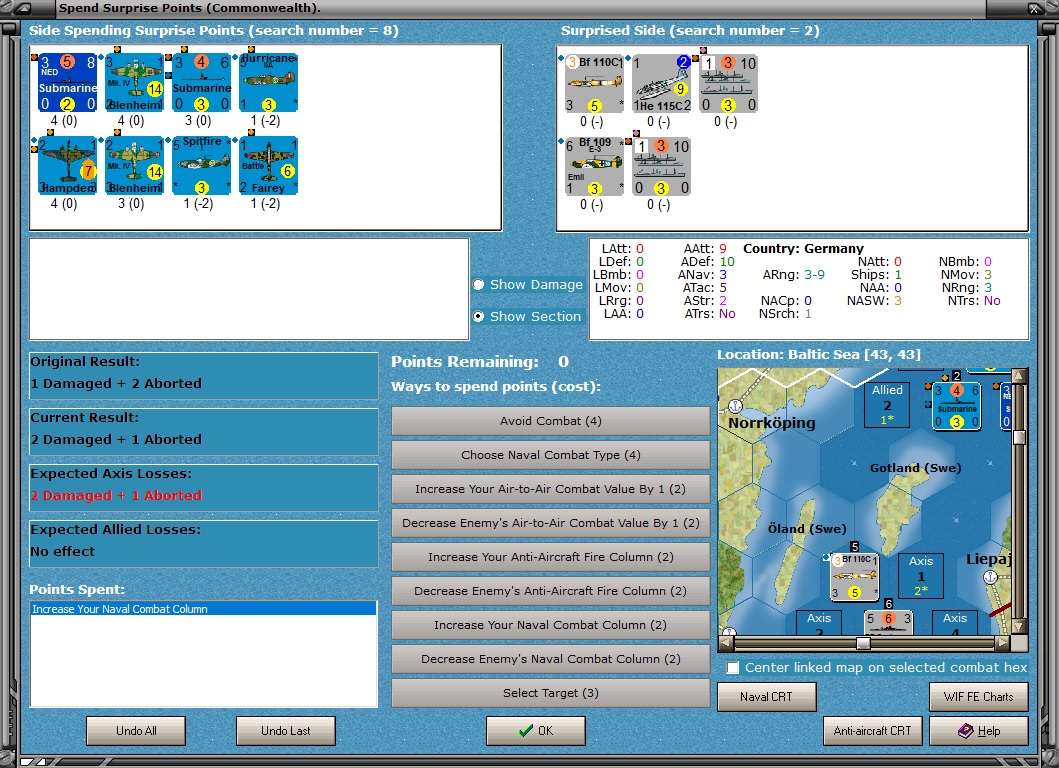Viewport: 1059px width, 768px height.
Task: Toggle Center linked map on selected combat hex
Action: [x=733, y=667]
